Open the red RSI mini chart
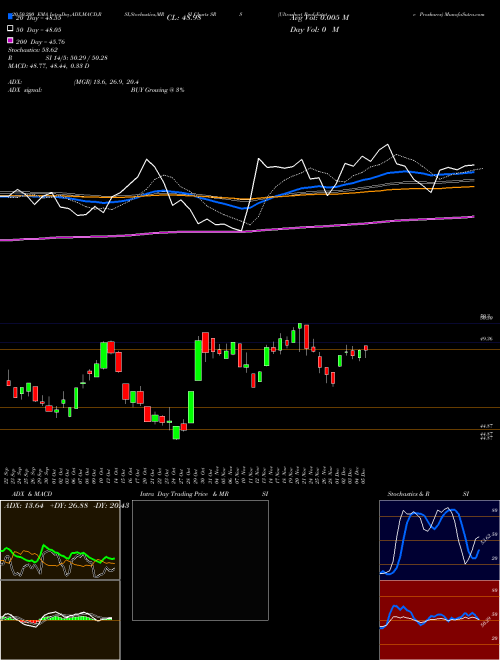Image resolution: width=500 pixels, height=660 pixels. click(x=439, y=620)
